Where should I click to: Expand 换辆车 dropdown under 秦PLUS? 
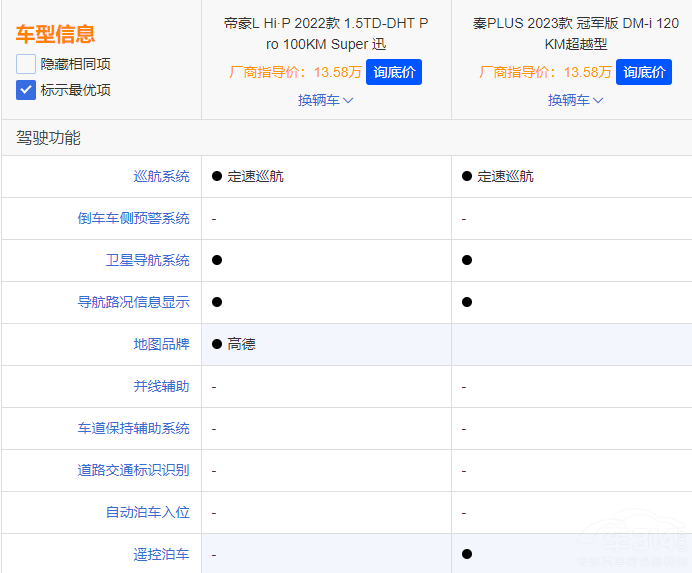(x=576, y=100)
